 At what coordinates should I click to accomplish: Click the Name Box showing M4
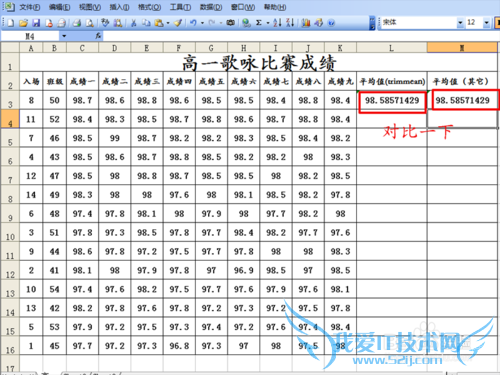click(x=30, y=36)
